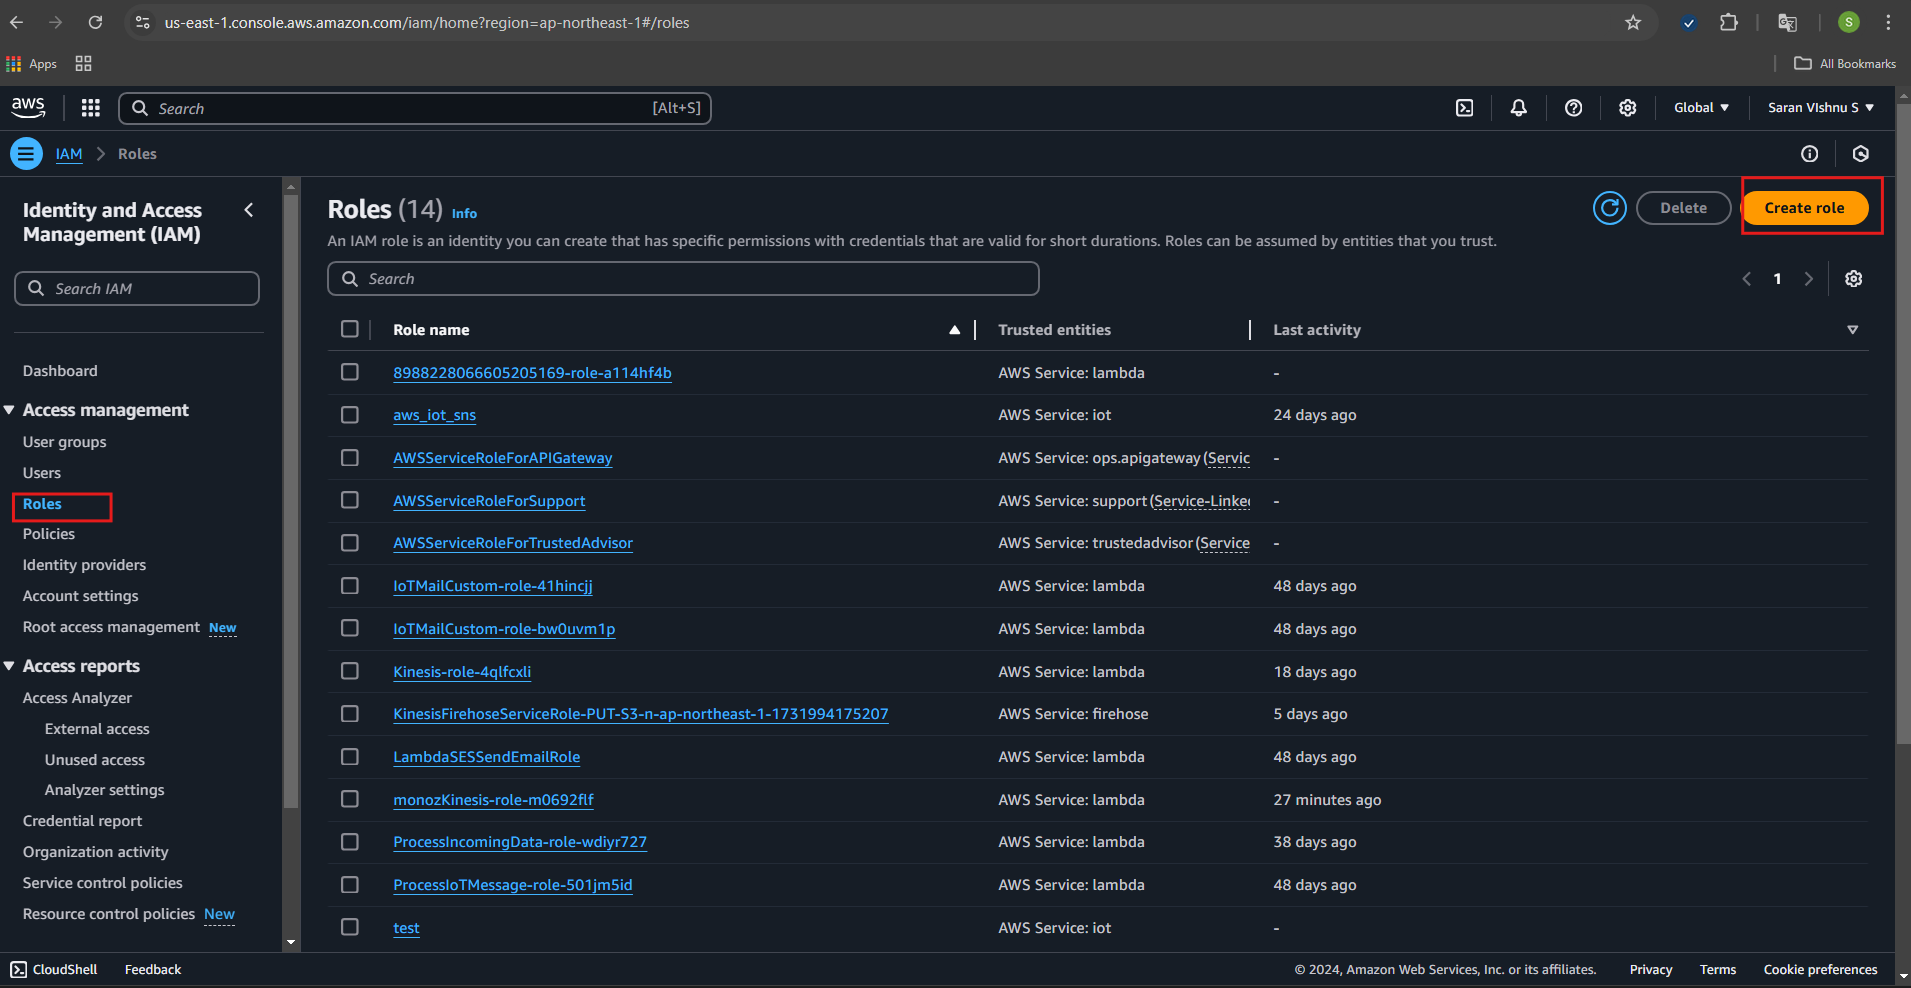The image size is (1911, 988).
Task: Toggle the hamburger navigation menu
Action: coord(26,154)
